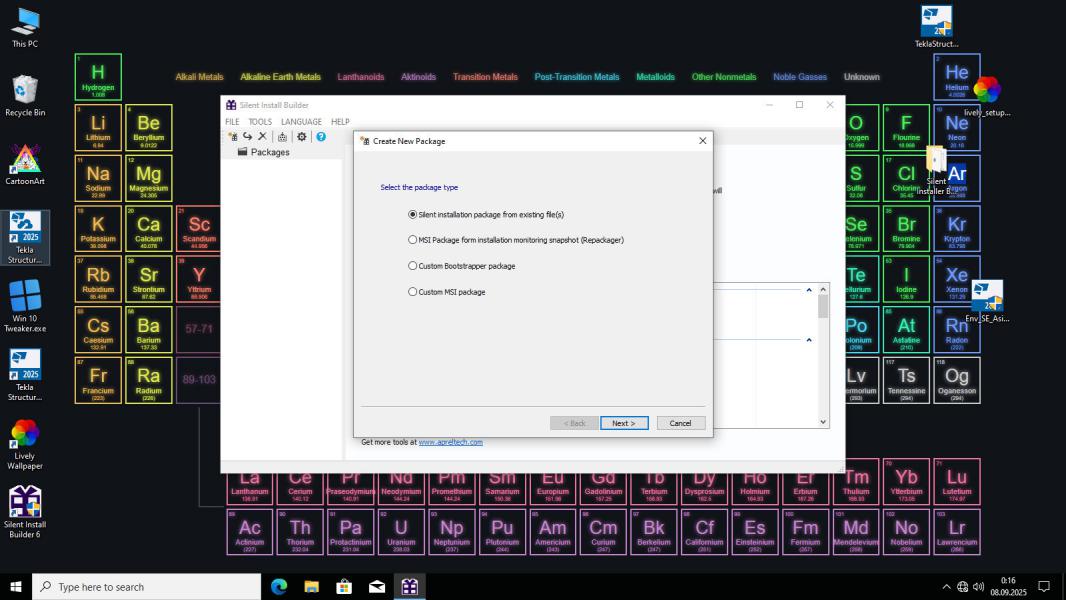1066x600 pixels.
Task: Open the LANGUAGE menu
Action: coord(301,122)
